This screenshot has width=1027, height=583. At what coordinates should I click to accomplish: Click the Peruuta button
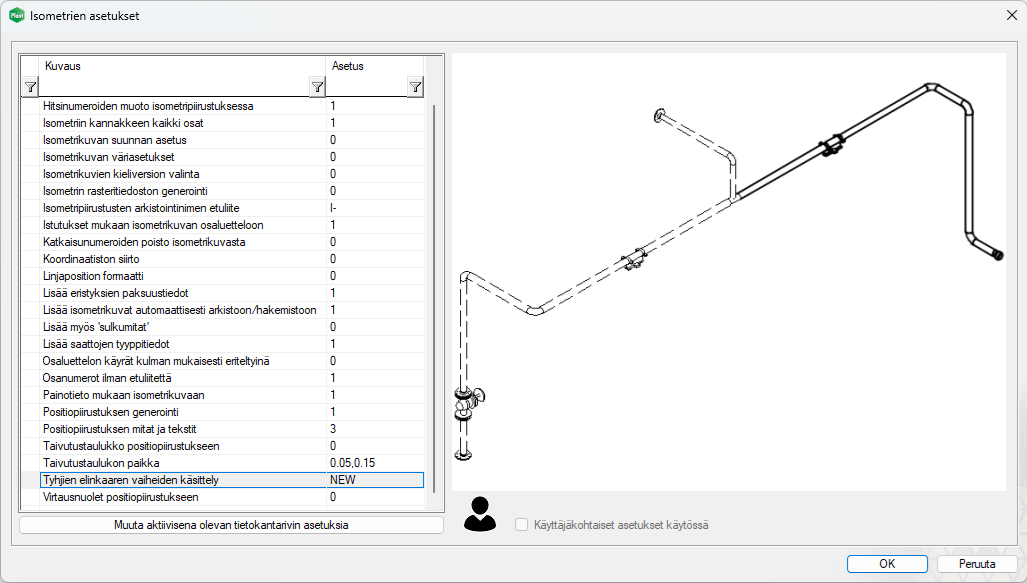977,563
